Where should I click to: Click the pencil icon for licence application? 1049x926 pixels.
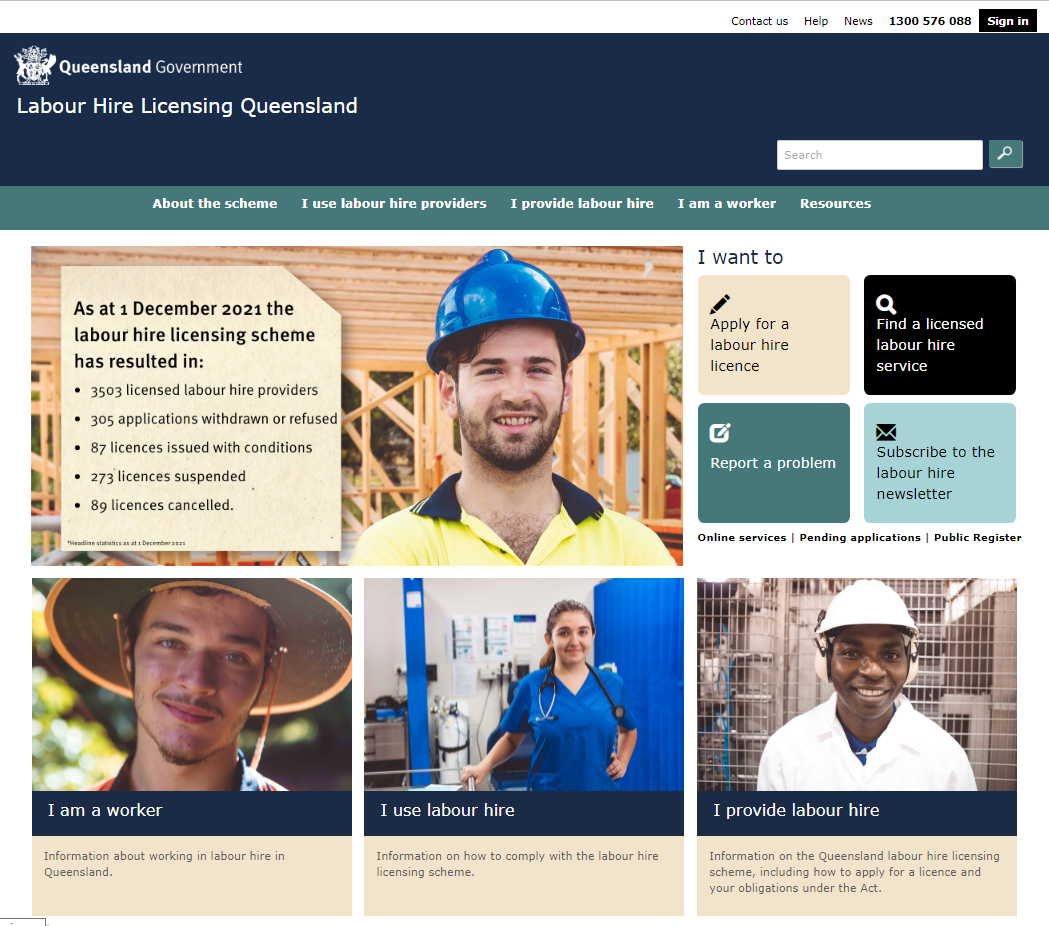coord(720,304)
